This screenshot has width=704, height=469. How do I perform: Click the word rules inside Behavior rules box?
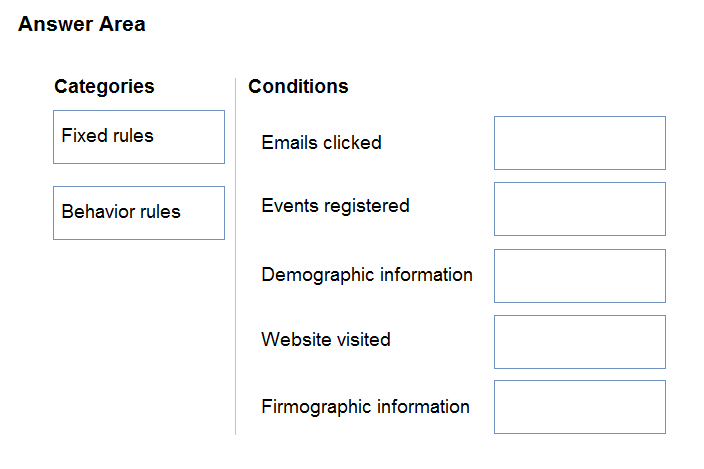point(160,211)
